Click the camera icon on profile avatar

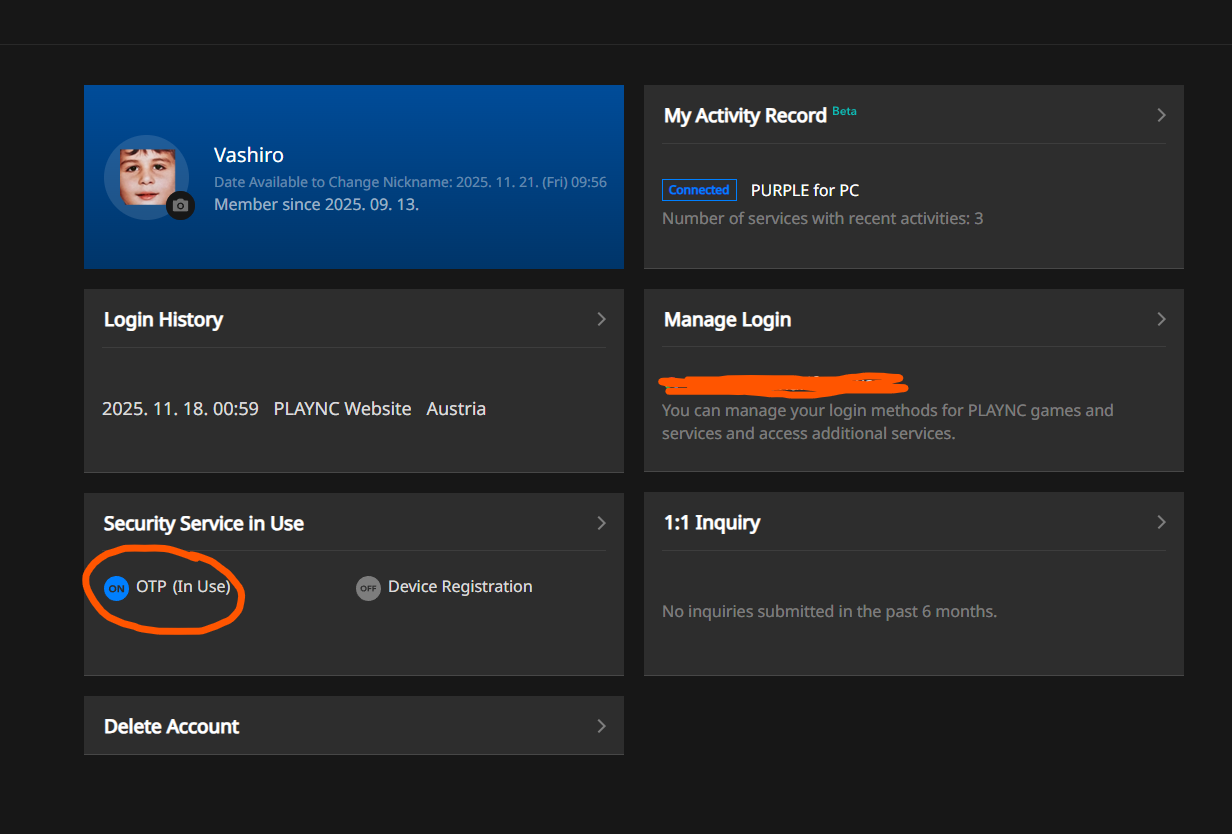tap(180, 205)
